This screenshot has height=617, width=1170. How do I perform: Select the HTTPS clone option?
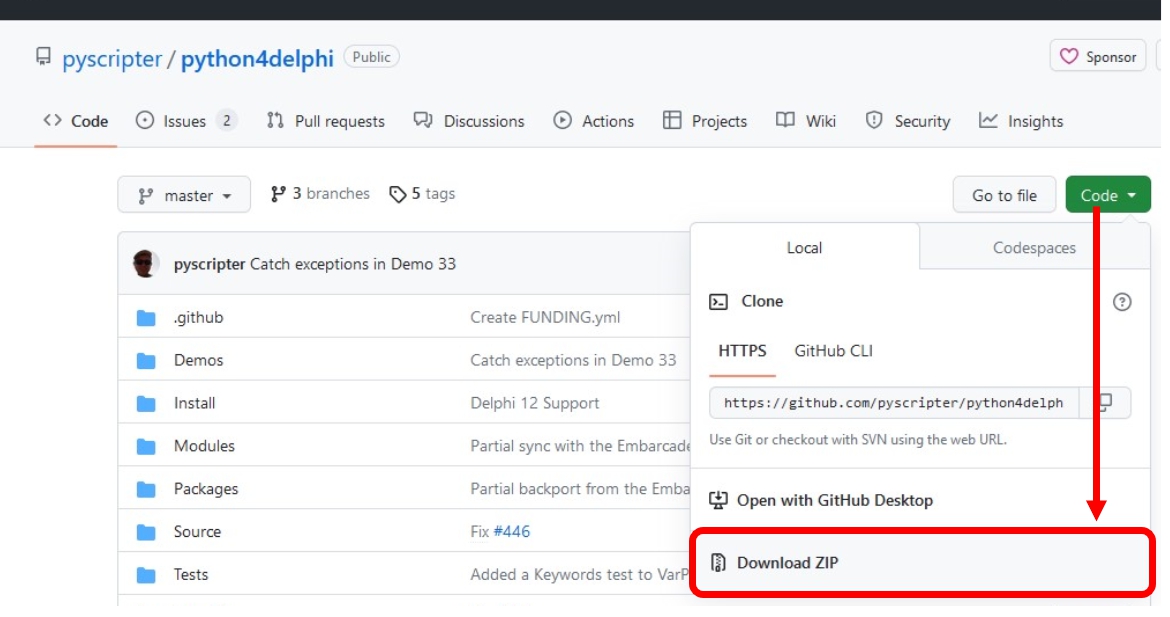click(740, 351)
